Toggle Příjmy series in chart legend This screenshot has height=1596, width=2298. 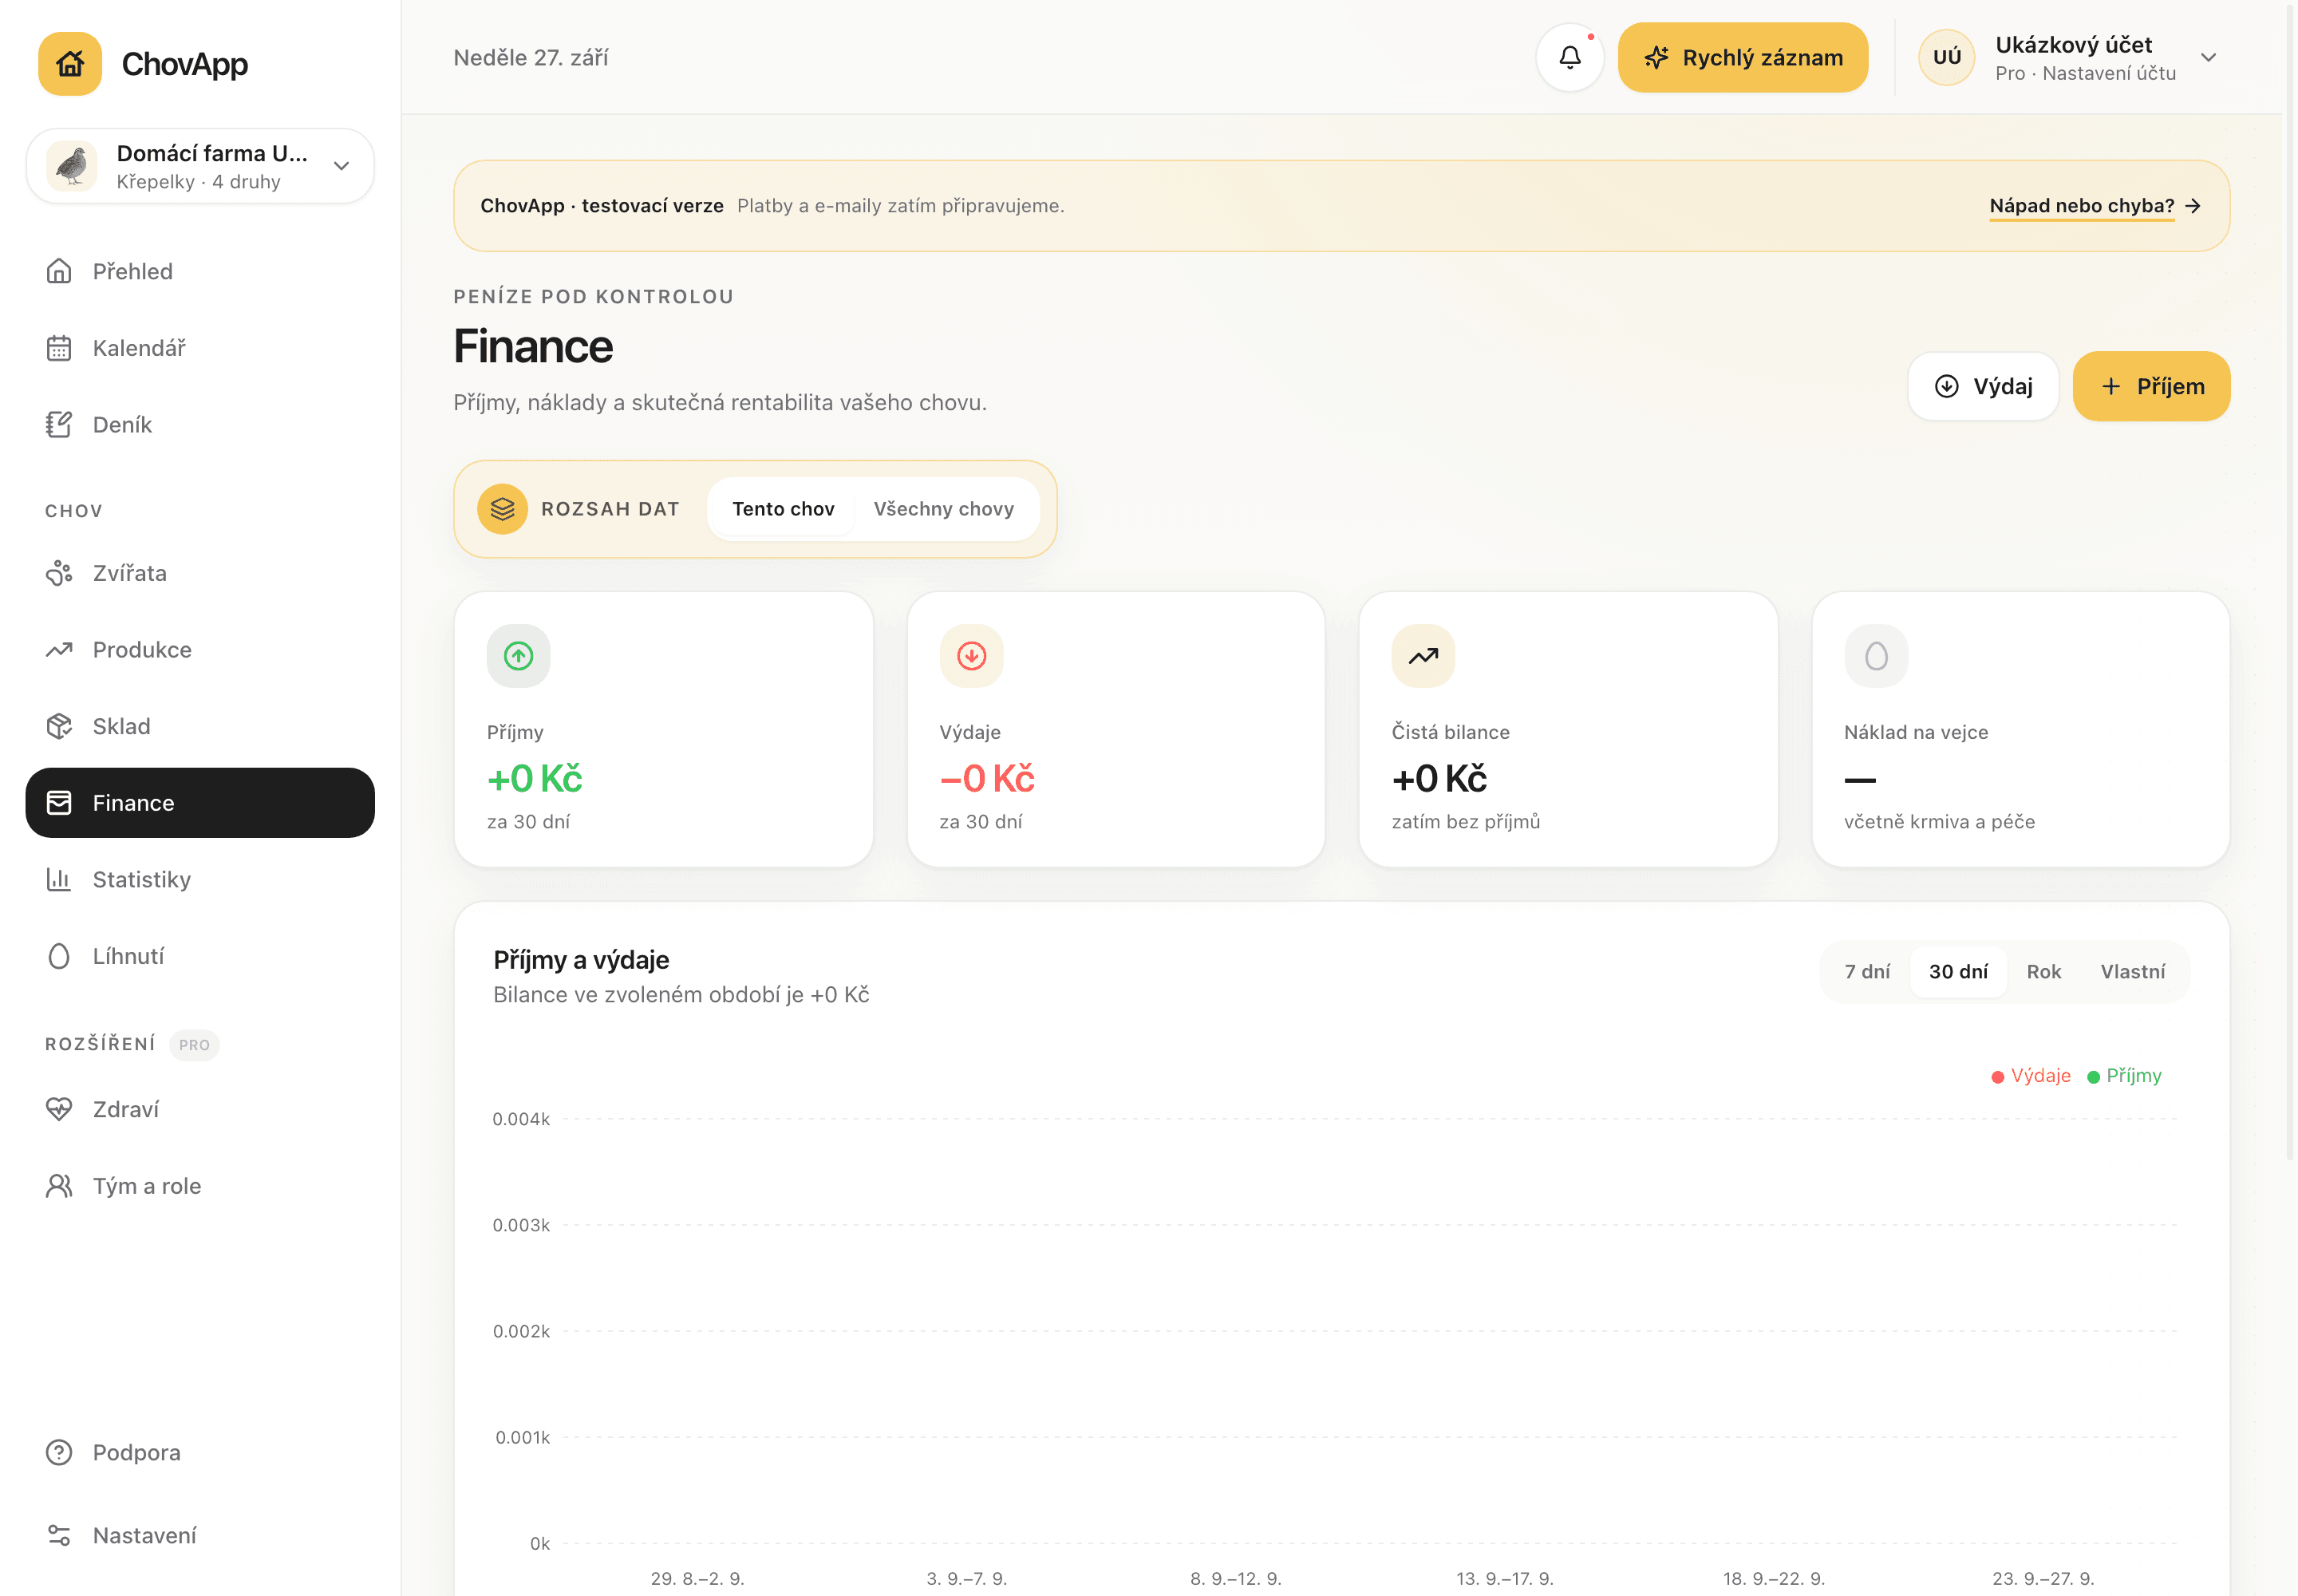click(2124, 1076)
